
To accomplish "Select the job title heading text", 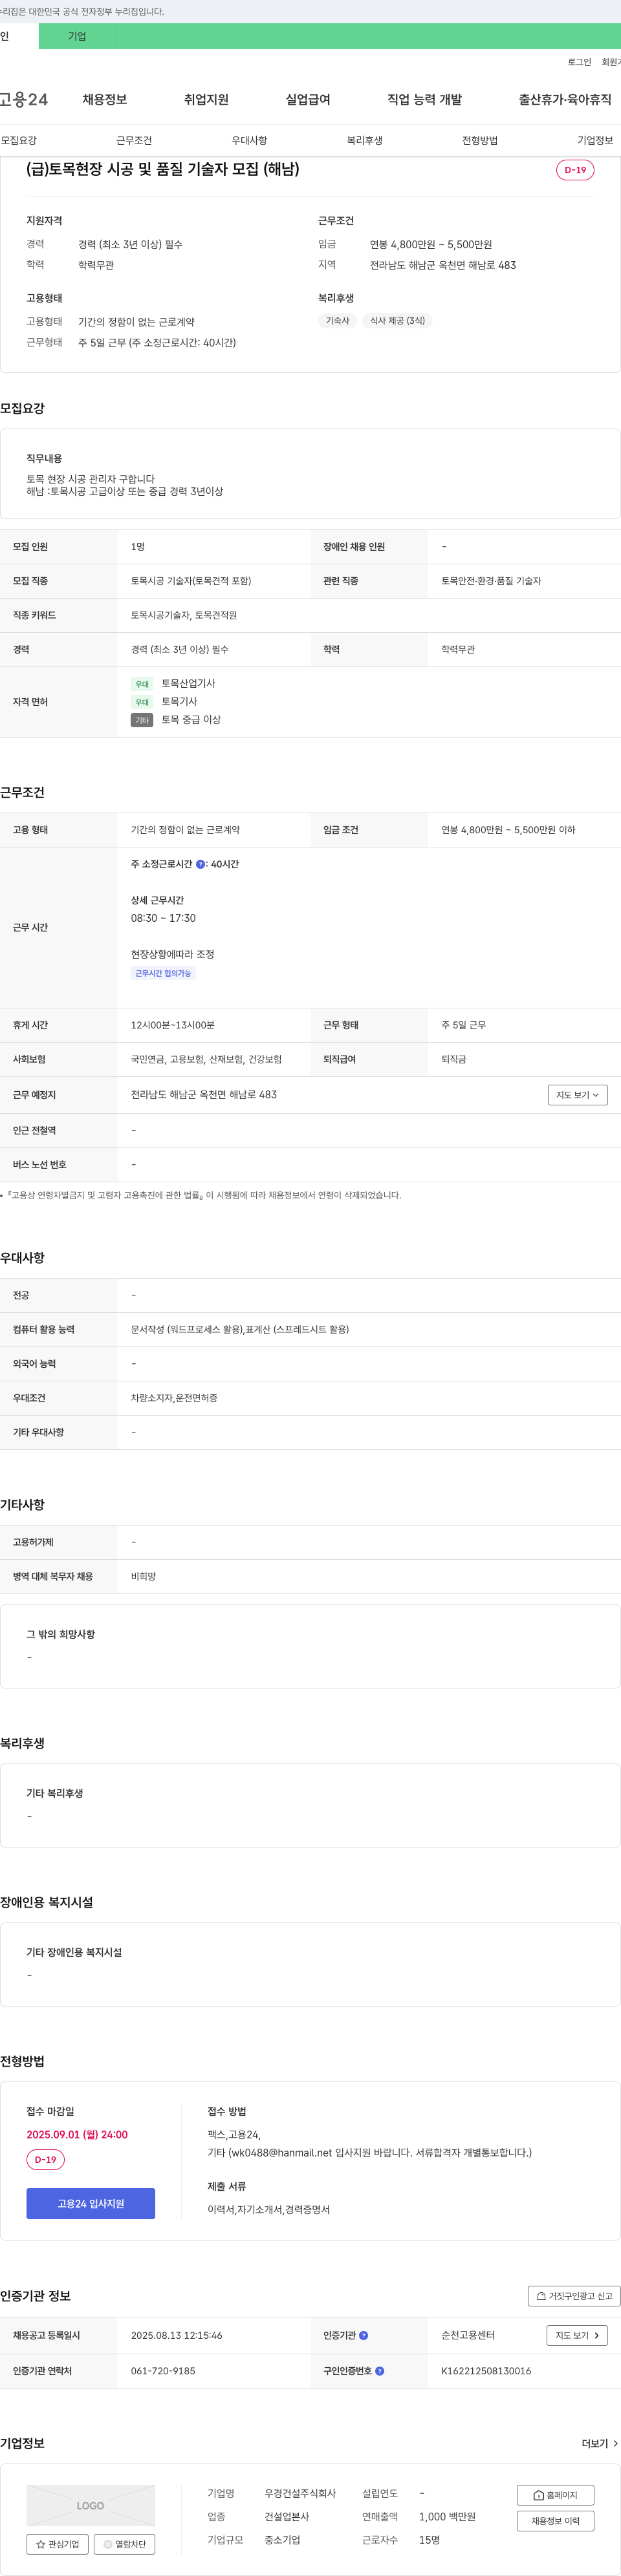I will (x=163, y=169).
